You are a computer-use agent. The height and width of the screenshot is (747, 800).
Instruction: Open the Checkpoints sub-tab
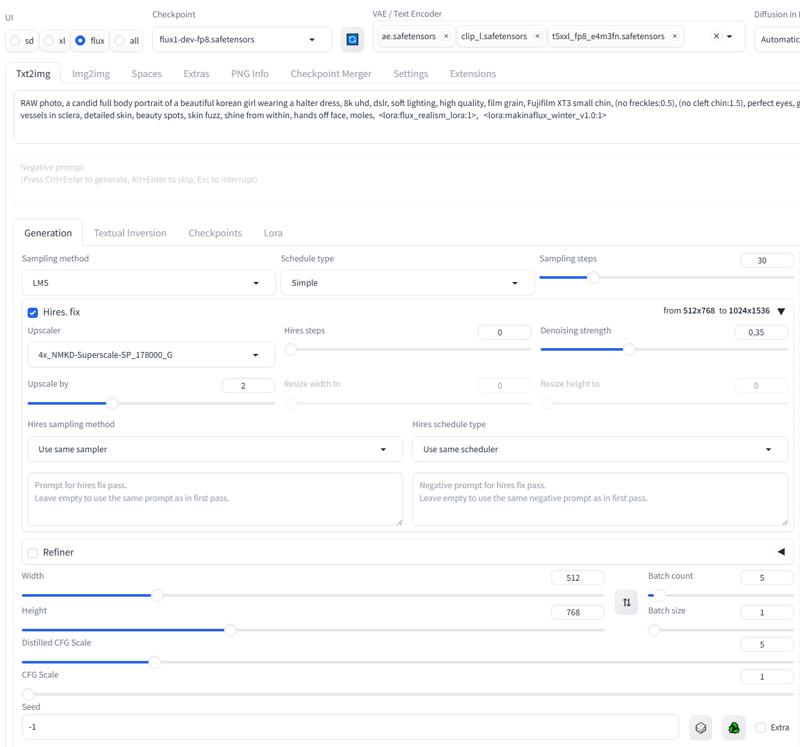point(215,233)
